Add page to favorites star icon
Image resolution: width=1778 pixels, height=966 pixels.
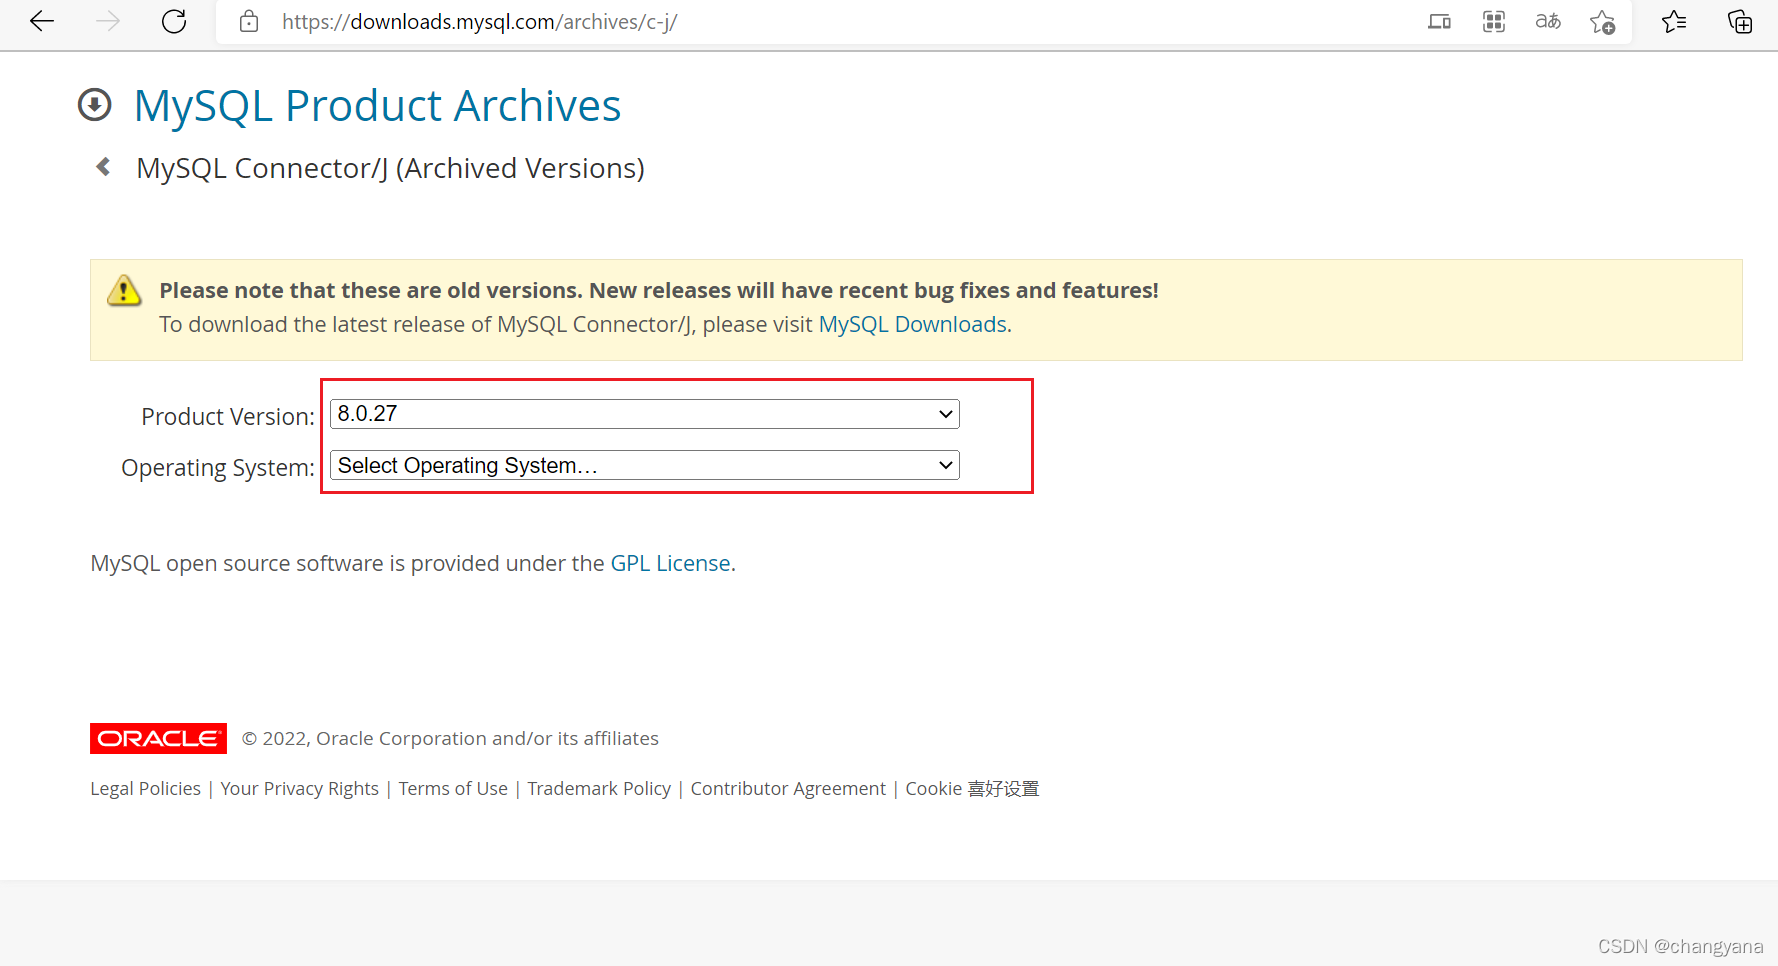pos(1603,21)
